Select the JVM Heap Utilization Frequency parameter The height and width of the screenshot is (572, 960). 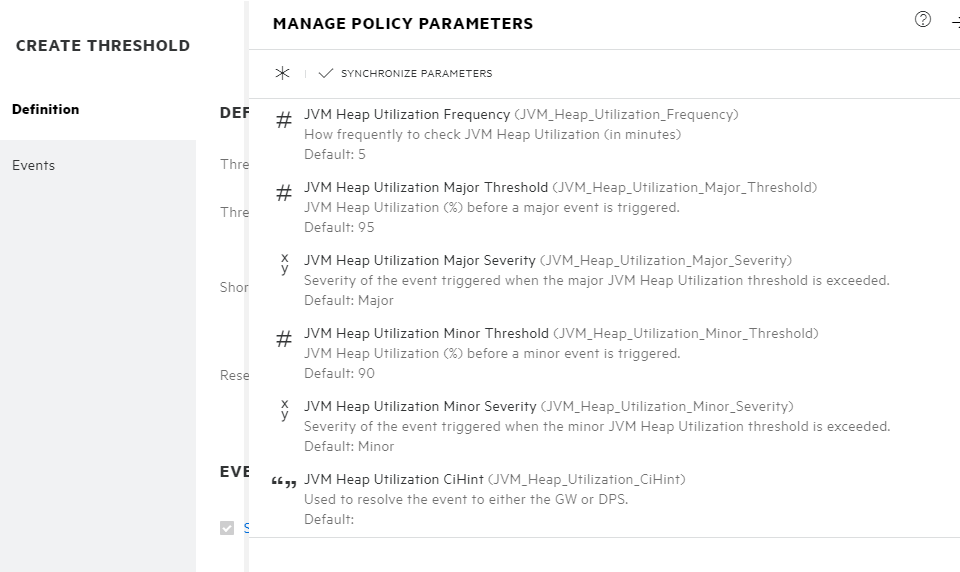[x=407, y=115]
